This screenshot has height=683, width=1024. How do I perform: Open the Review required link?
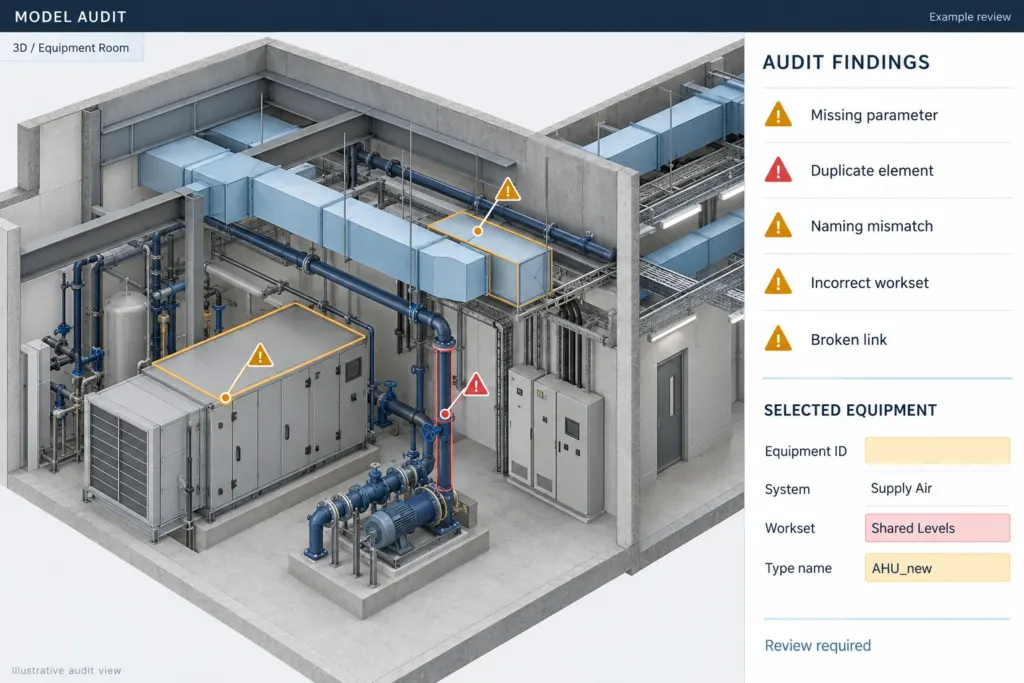coord(818,646)
